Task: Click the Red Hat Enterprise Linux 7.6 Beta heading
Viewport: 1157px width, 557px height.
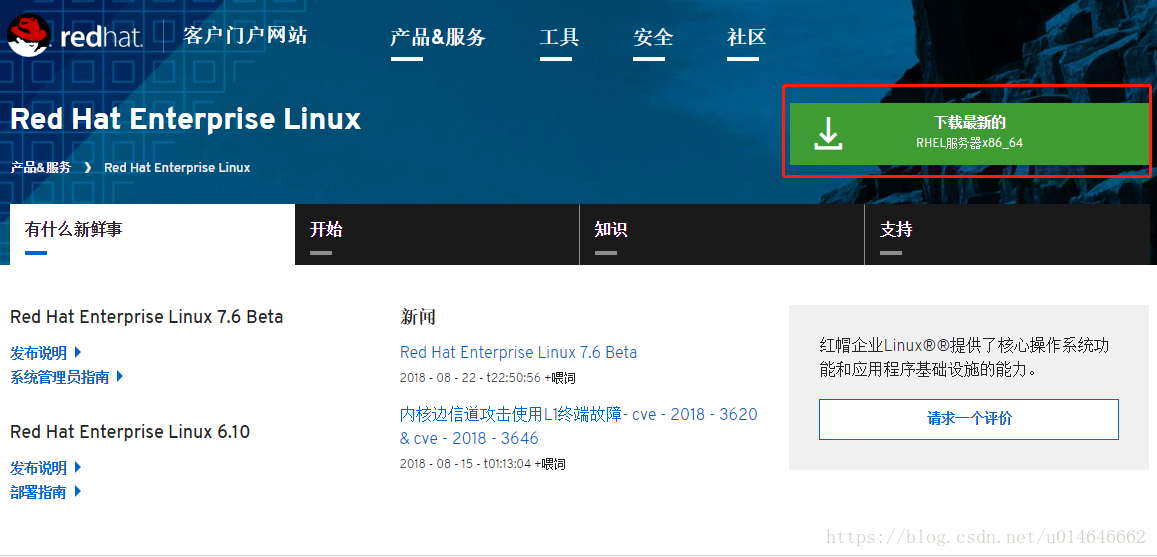Action: pos(146,316)
